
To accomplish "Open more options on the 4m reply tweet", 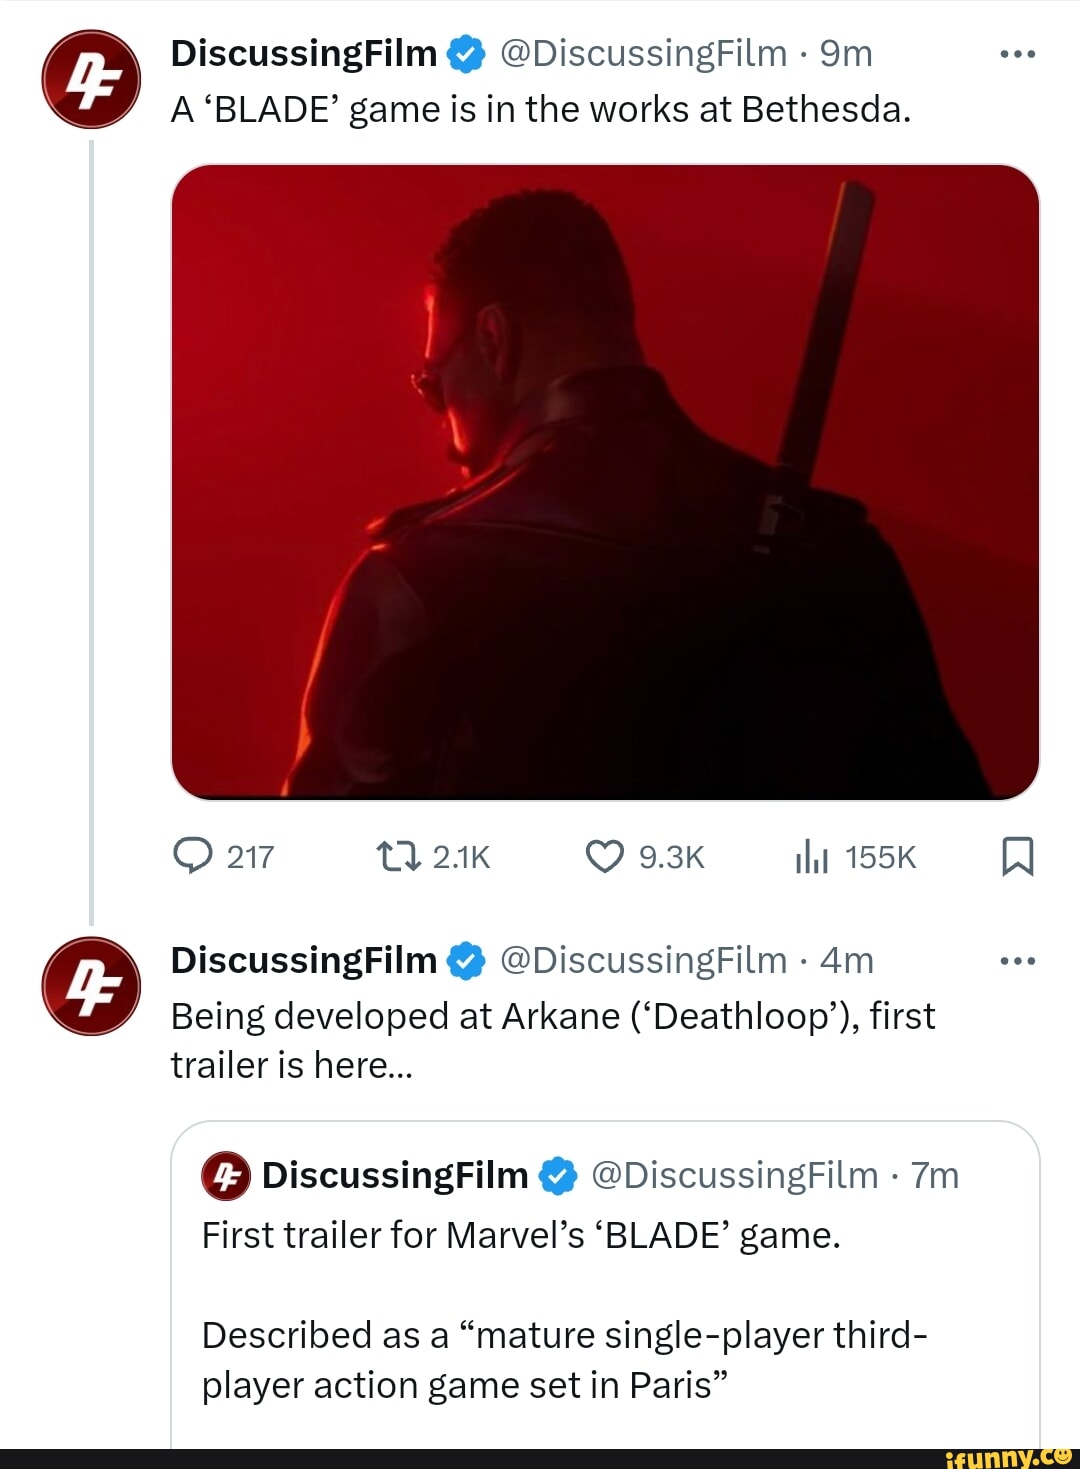I will coord(1017,961).
